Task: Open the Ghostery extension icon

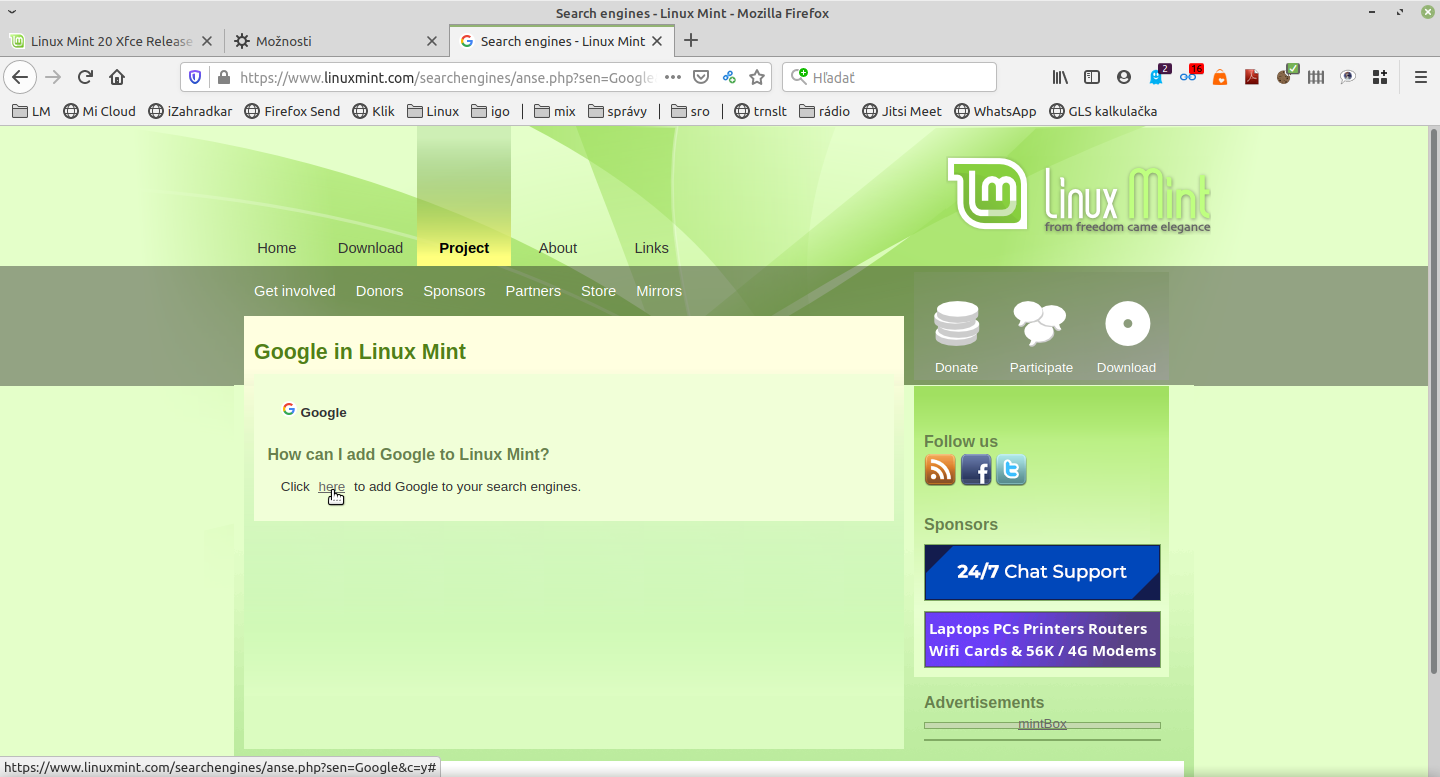Action: pos(1156,77)
